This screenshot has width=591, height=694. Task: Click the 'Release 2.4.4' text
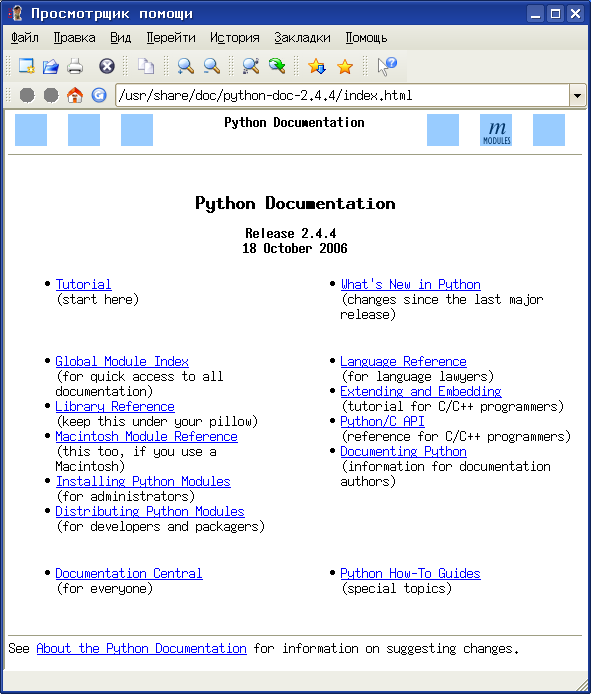click(291, 233)
